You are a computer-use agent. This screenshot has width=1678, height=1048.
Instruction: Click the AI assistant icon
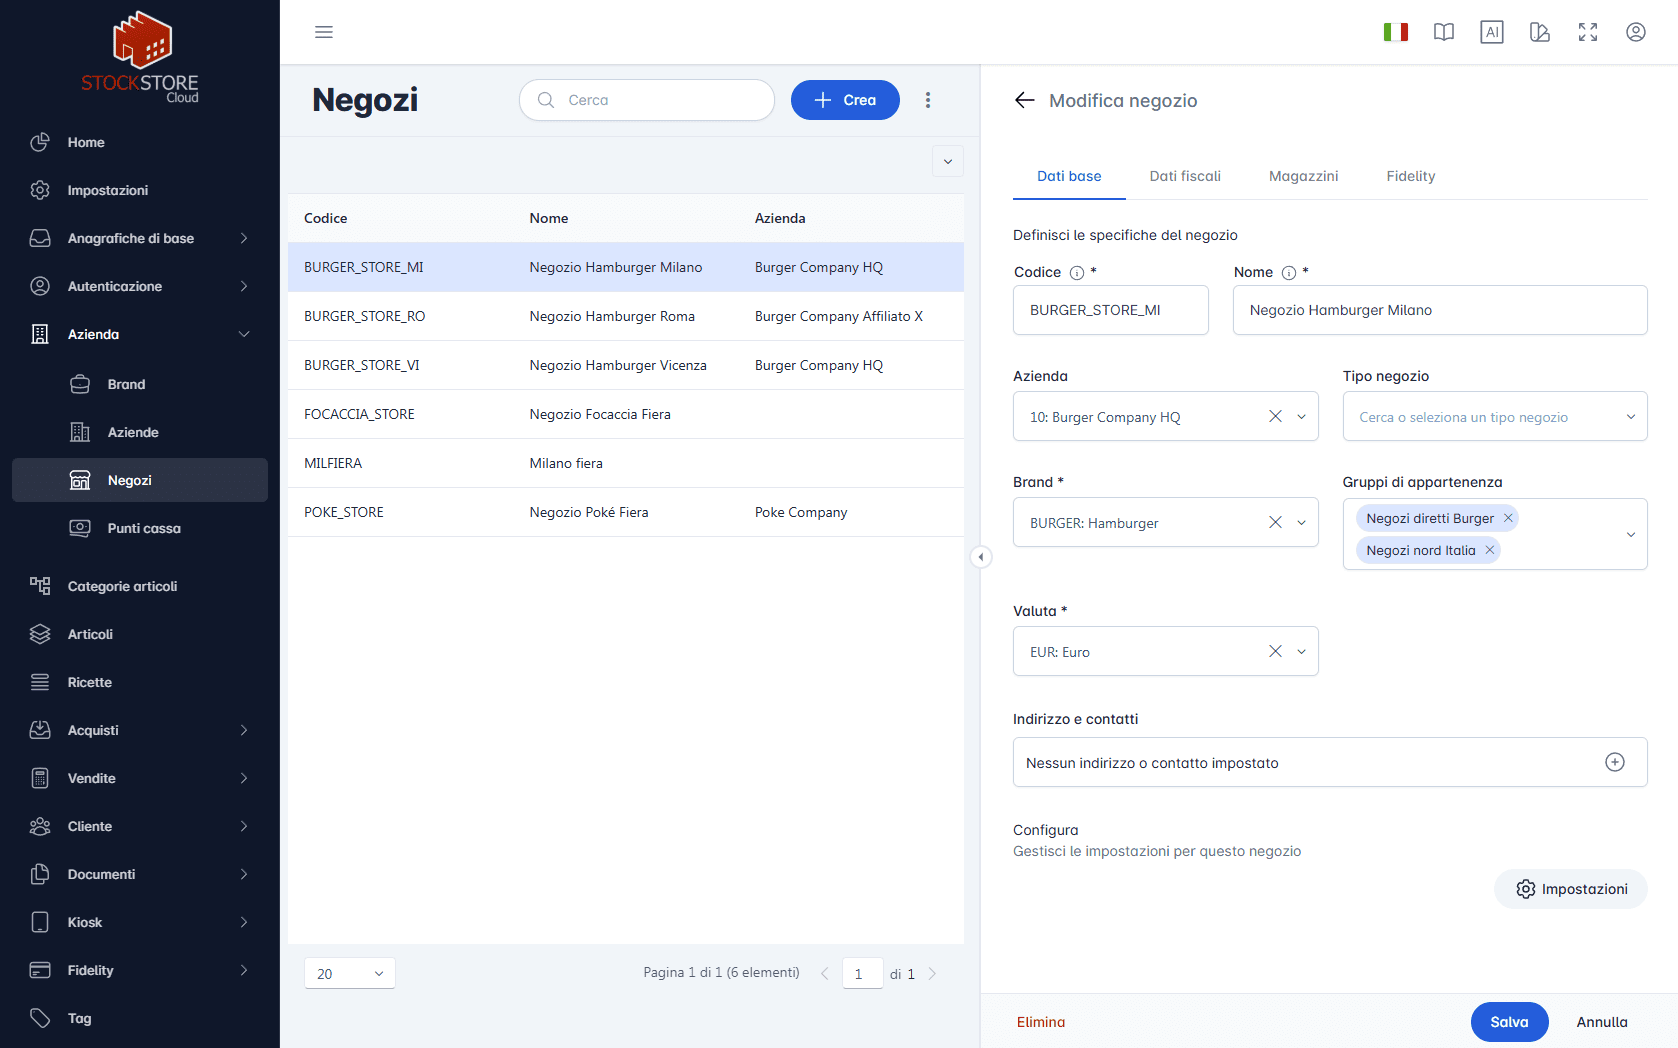pyautogui.click(x=1491, y=32)
